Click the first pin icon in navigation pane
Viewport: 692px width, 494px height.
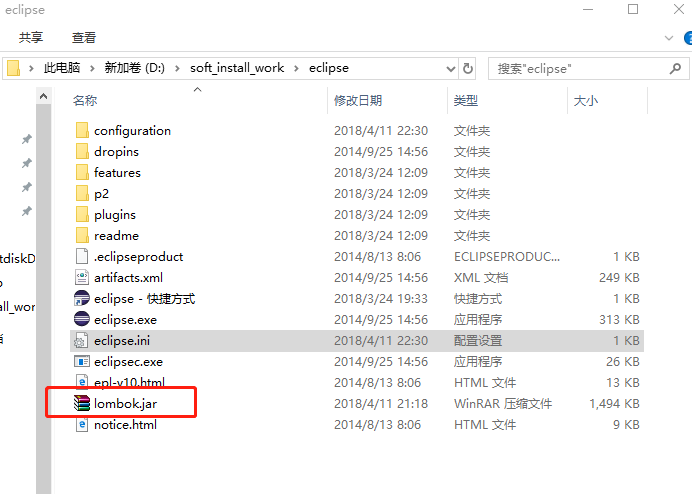27,140
